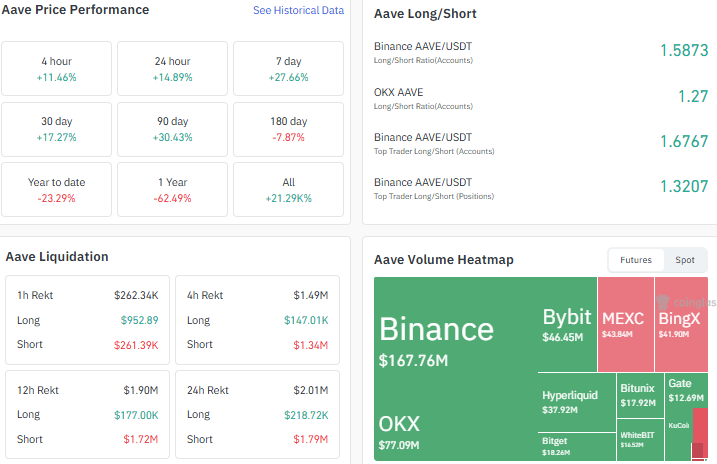Click Top Trader Long/Short (Positions) label
717x464 pixels.
434,196
